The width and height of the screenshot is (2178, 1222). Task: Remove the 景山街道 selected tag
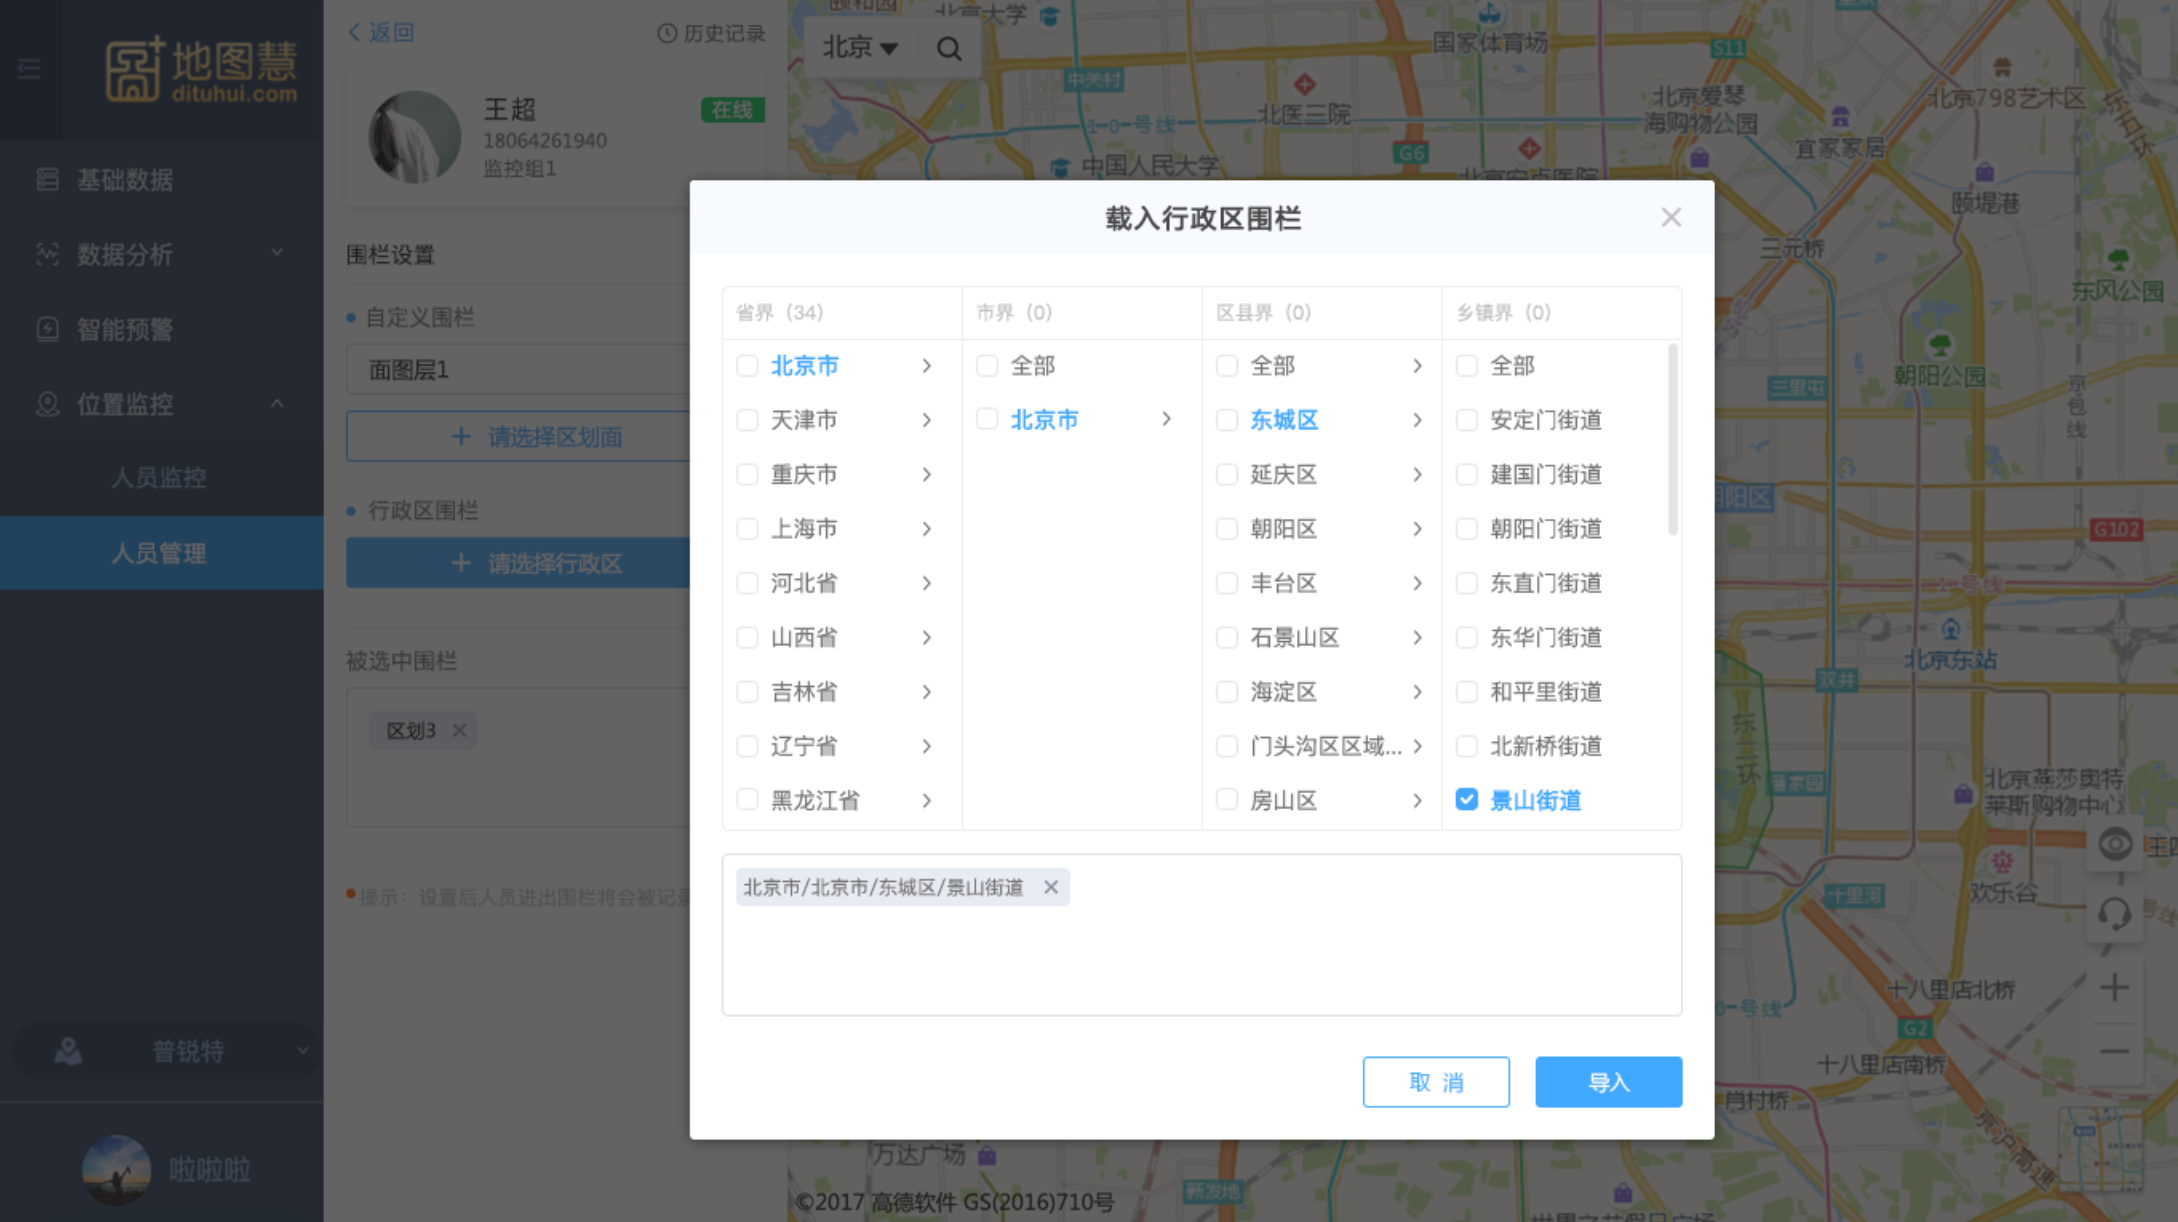click(x=1051, y=887)
